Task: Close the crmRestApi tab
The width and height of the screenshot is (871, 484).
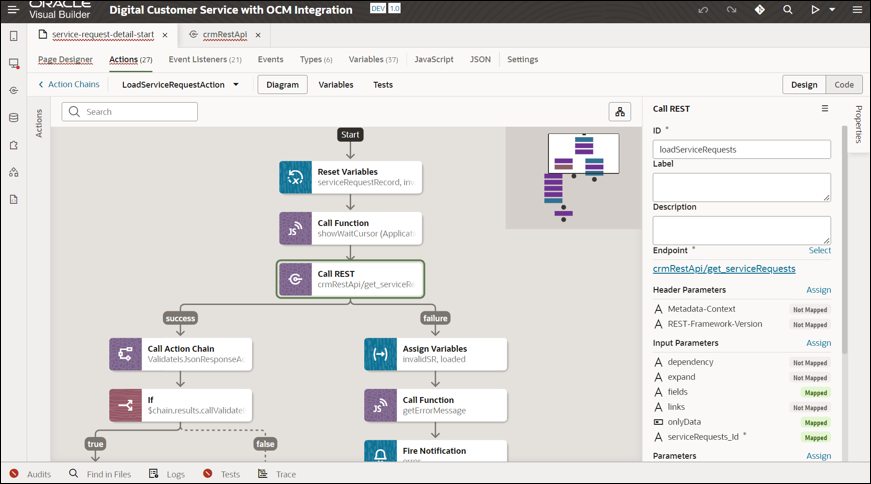Action: [258, 35]
